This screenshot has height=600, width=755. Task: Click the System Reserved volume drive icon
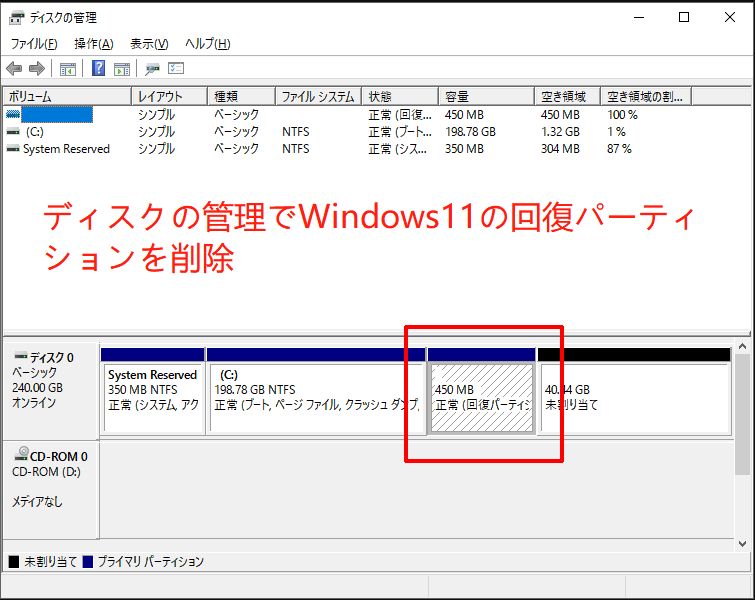(13, 149)
